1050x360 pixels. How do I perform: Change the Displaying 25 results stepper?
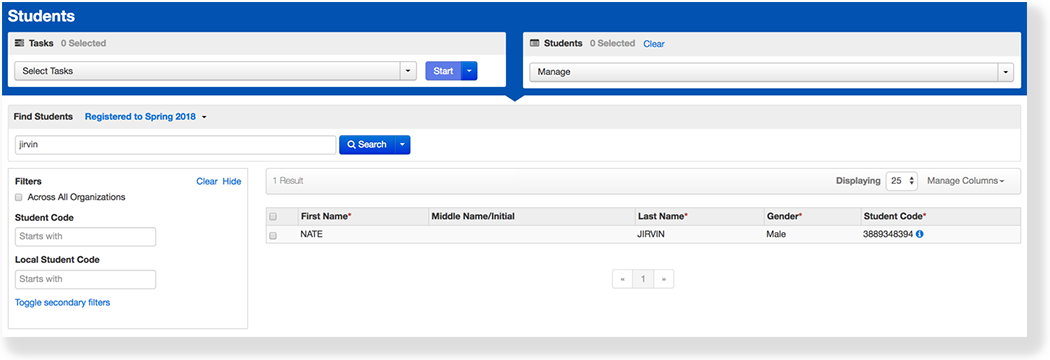click(x=901, y=181)
